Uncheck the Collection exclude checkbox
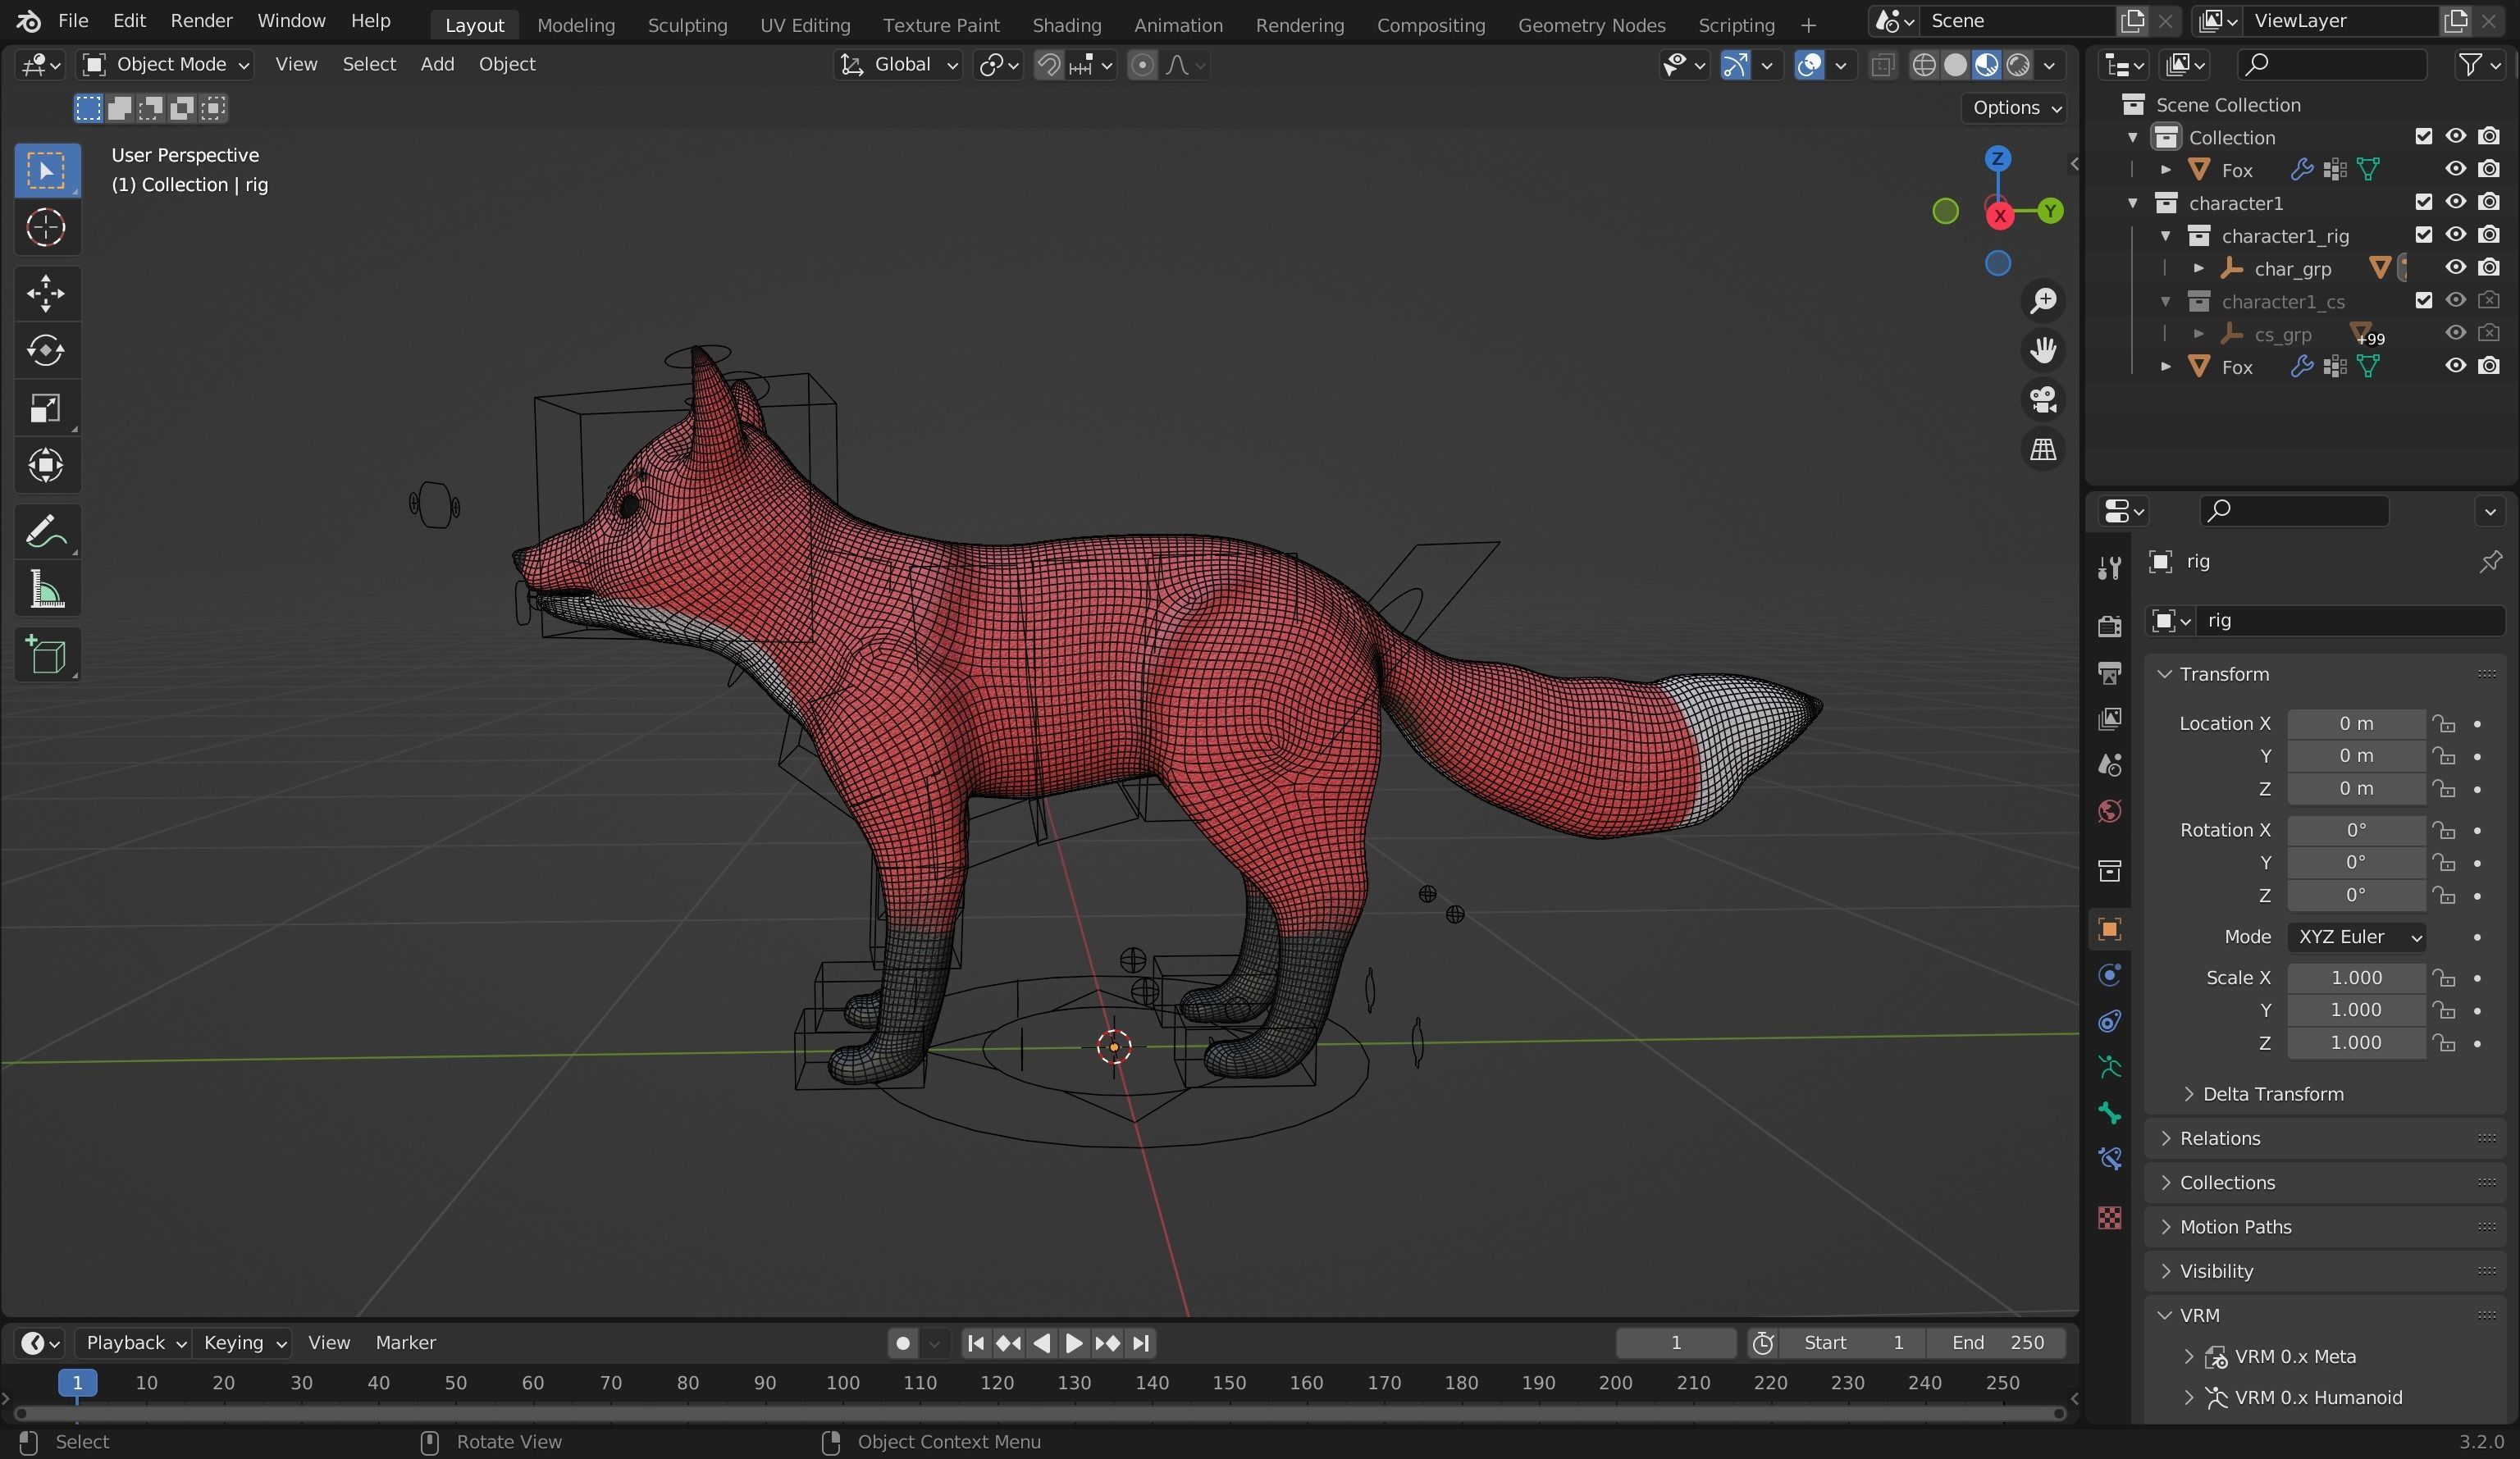Image resolution: width=2520 pixels, height=1459 pixels. (2423, 137)
